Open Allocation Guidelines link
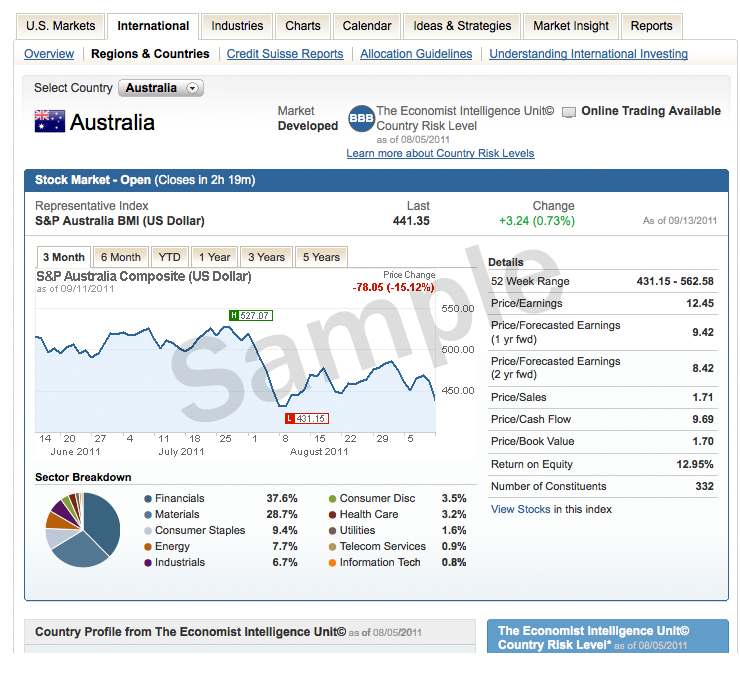The width and height of the screenshot is (740, 674). click(416, 54)
